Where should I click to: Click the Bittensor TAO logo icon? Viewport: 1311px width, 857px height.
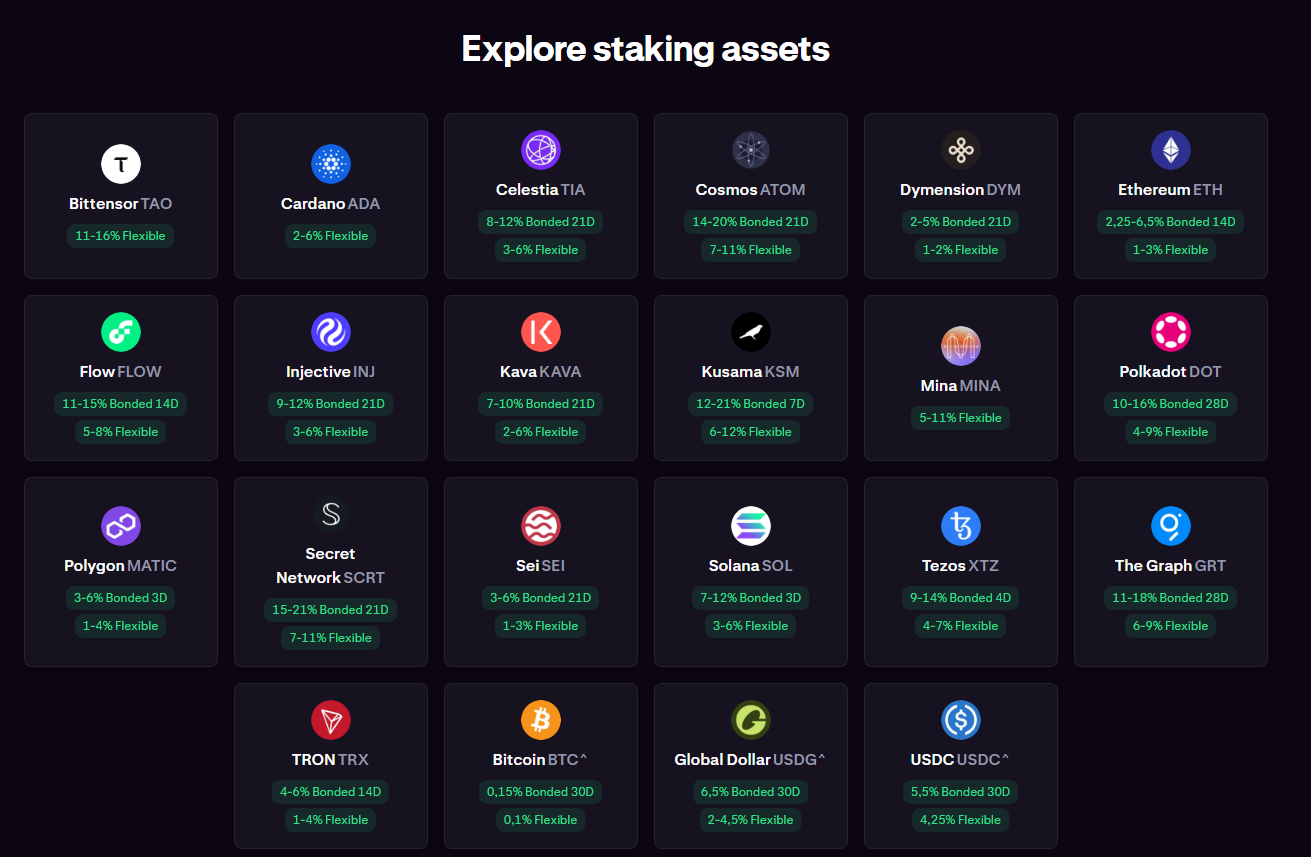coord(121,164)
